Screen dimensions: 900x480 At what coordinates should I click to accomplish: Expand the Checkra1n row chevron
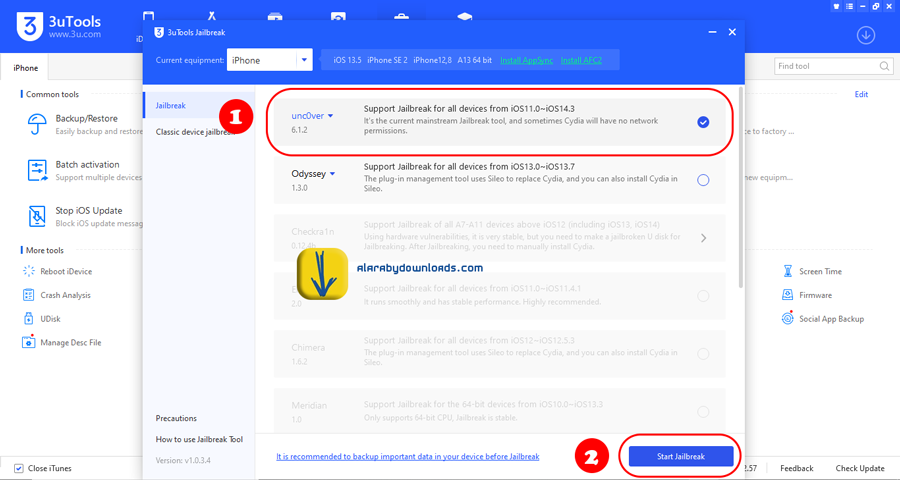pyautogui.click(x=704, y=238)
